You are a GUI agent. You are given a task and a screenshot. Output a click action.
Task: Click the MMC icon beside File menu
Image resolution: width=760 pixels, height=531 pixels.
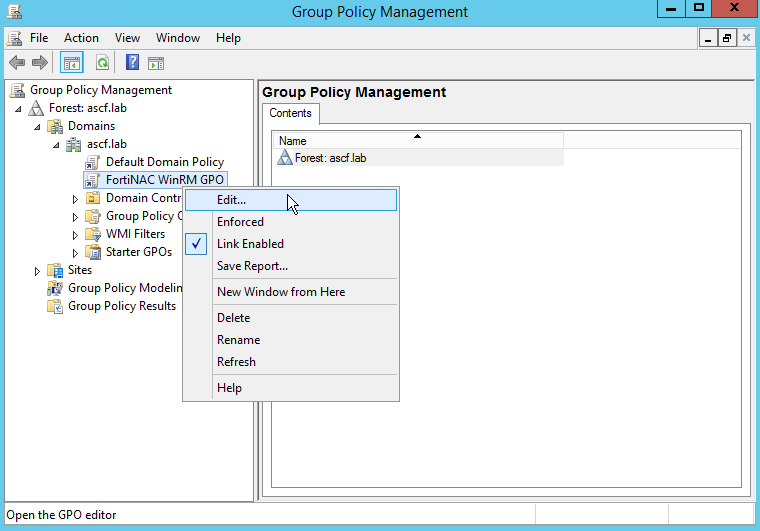[15, 38]
